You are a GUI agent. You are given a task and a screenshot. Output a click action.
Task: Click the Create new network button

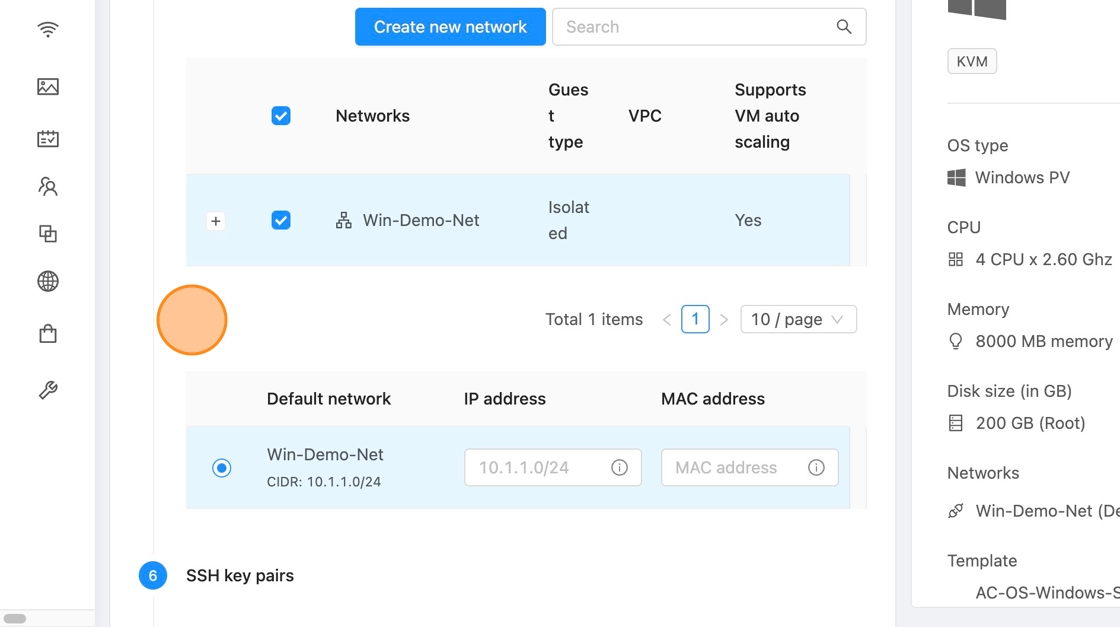[450, 27]
